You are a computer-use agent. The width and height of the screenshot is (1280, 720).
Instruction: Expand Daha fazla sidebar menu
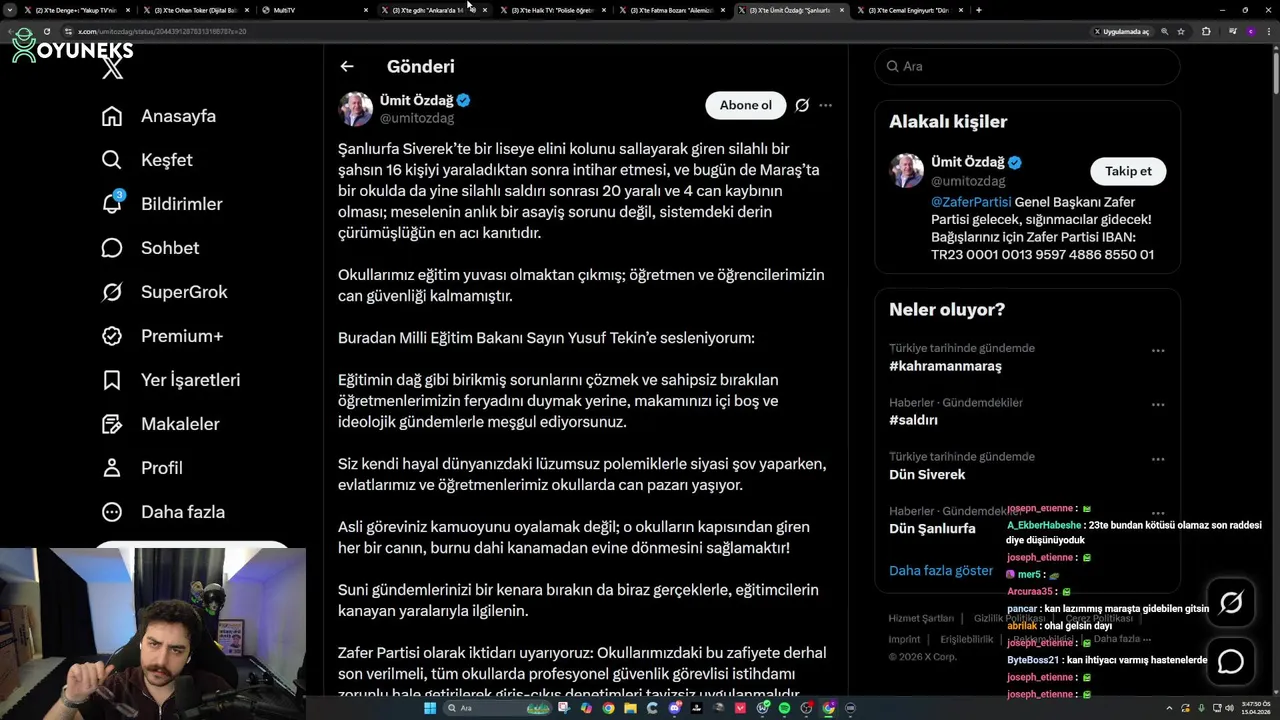(x=163, y=512)
